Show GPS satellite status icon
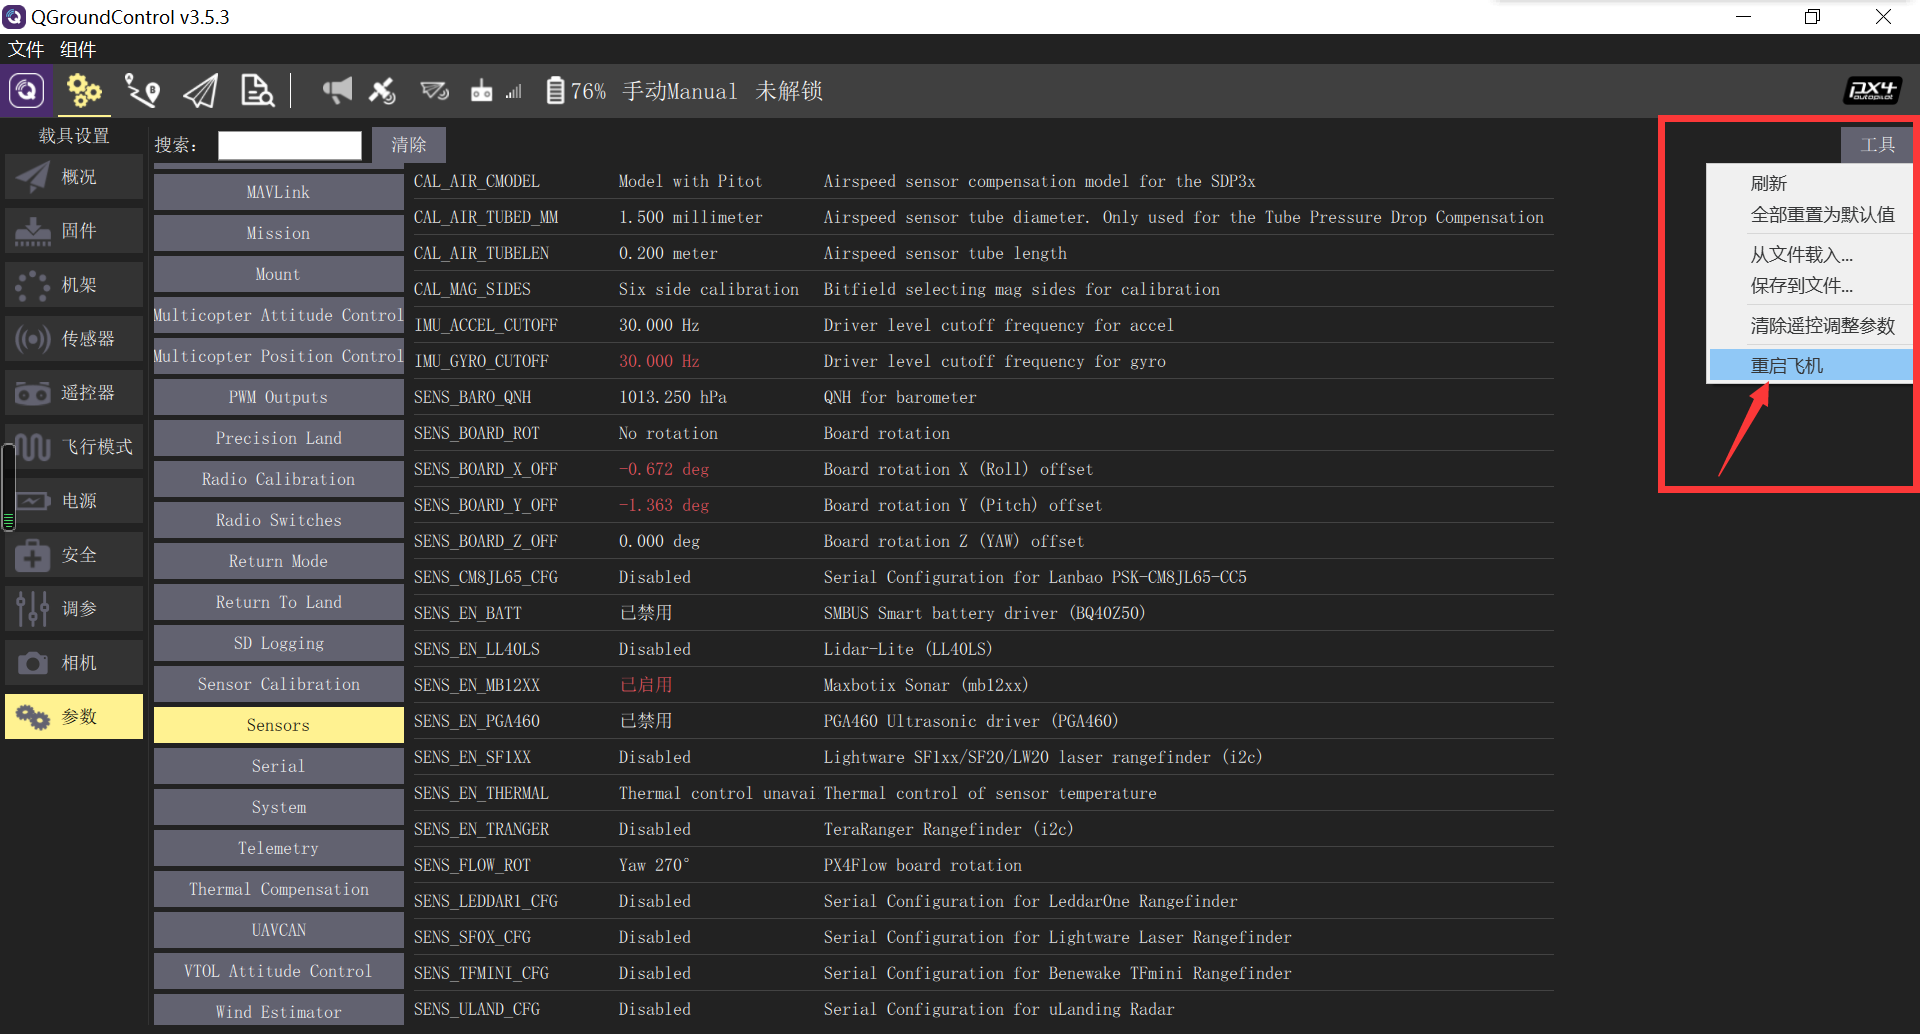Screen dimensions: 1920x1034 382,91
